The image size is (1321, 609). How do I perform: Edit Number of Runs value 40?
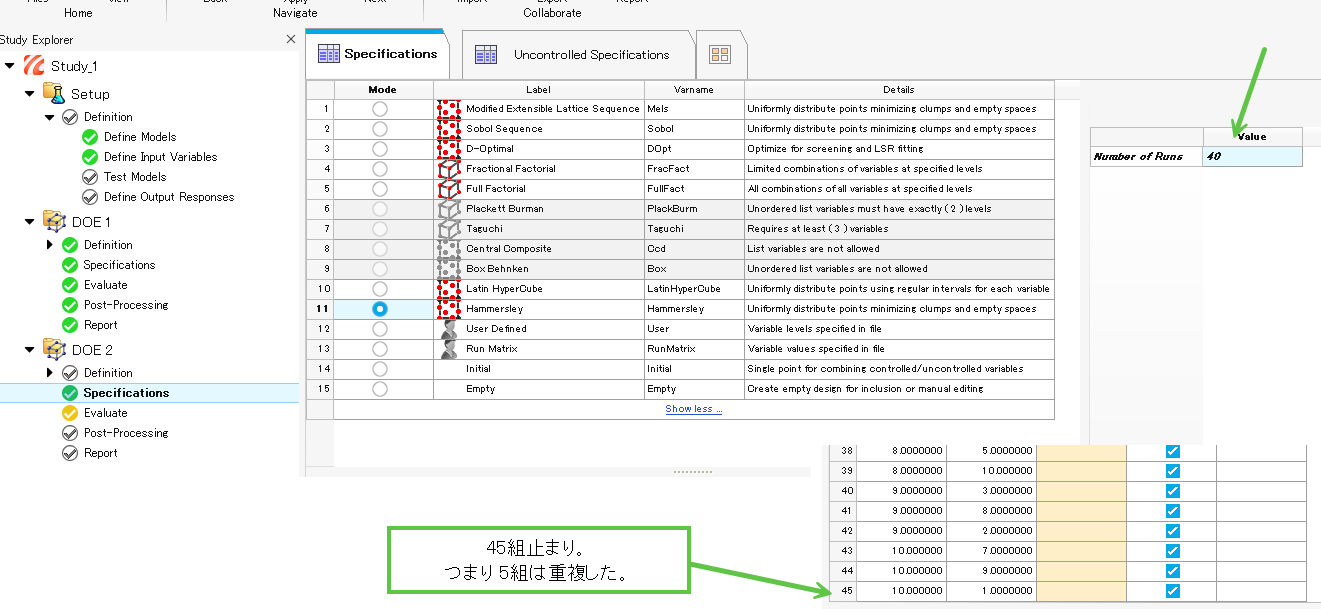coord(1252,157)
